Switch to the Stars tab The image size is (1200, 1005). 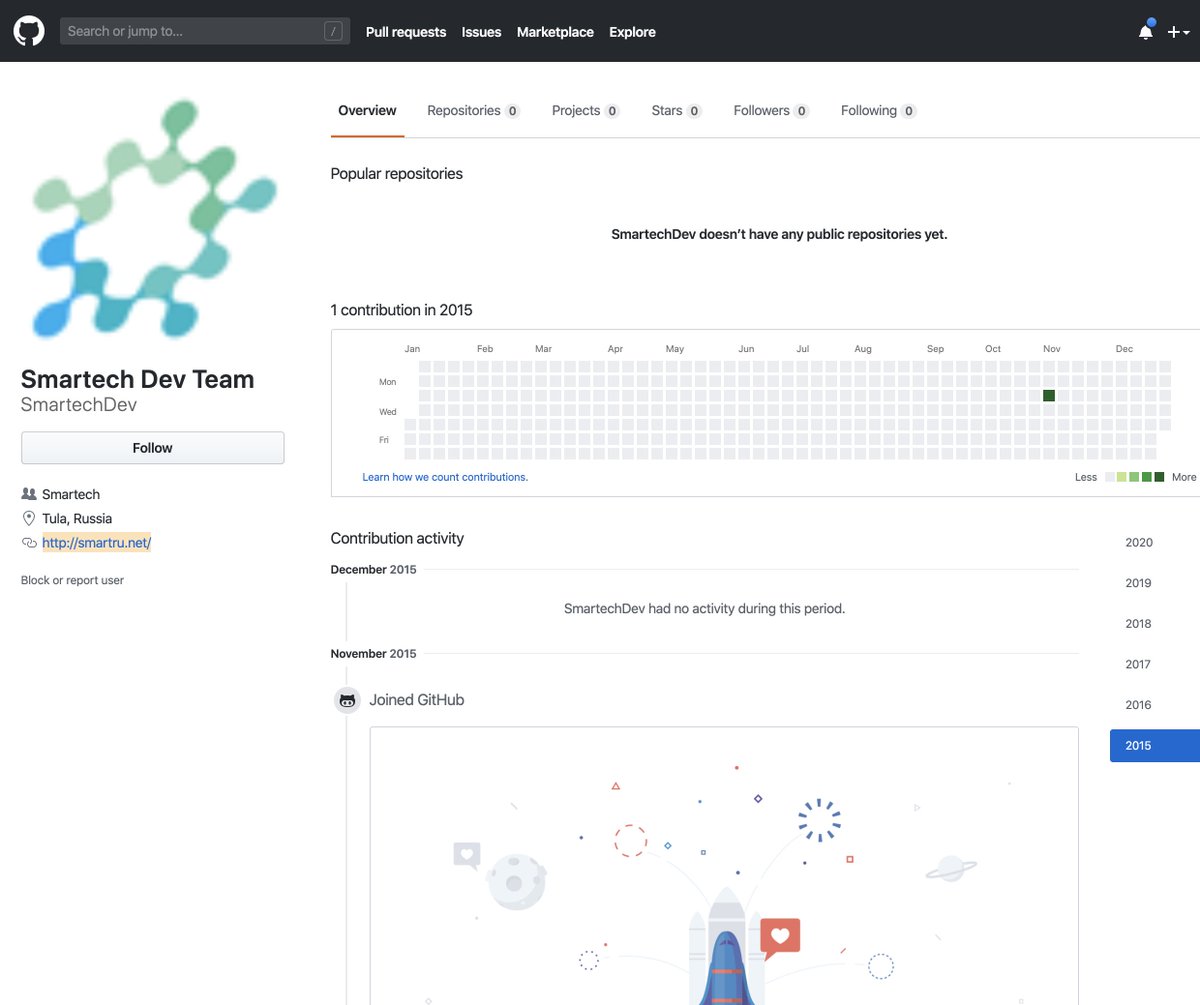tap(676, 111)
